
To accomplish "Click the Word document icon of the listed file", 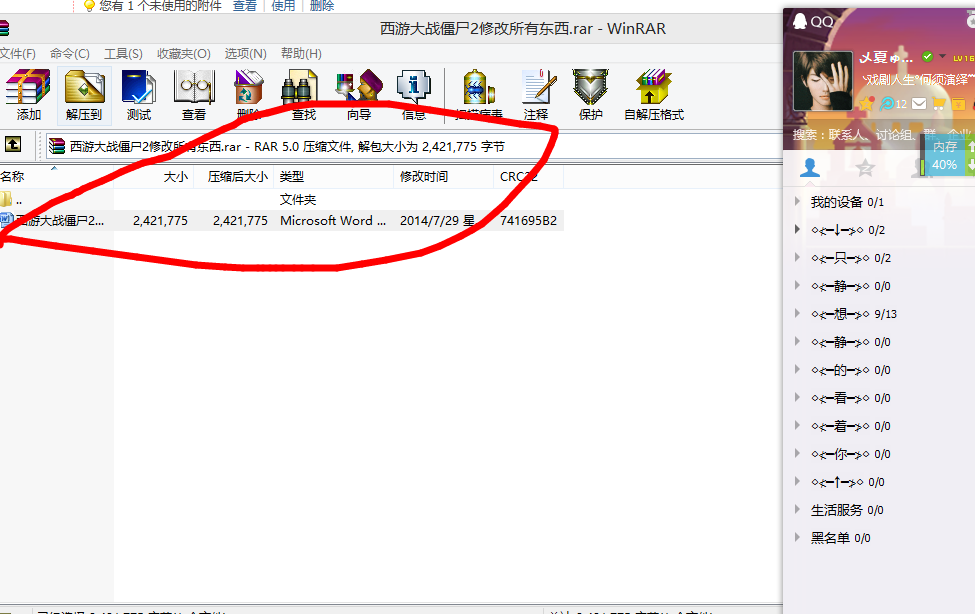I will [6, 220].
